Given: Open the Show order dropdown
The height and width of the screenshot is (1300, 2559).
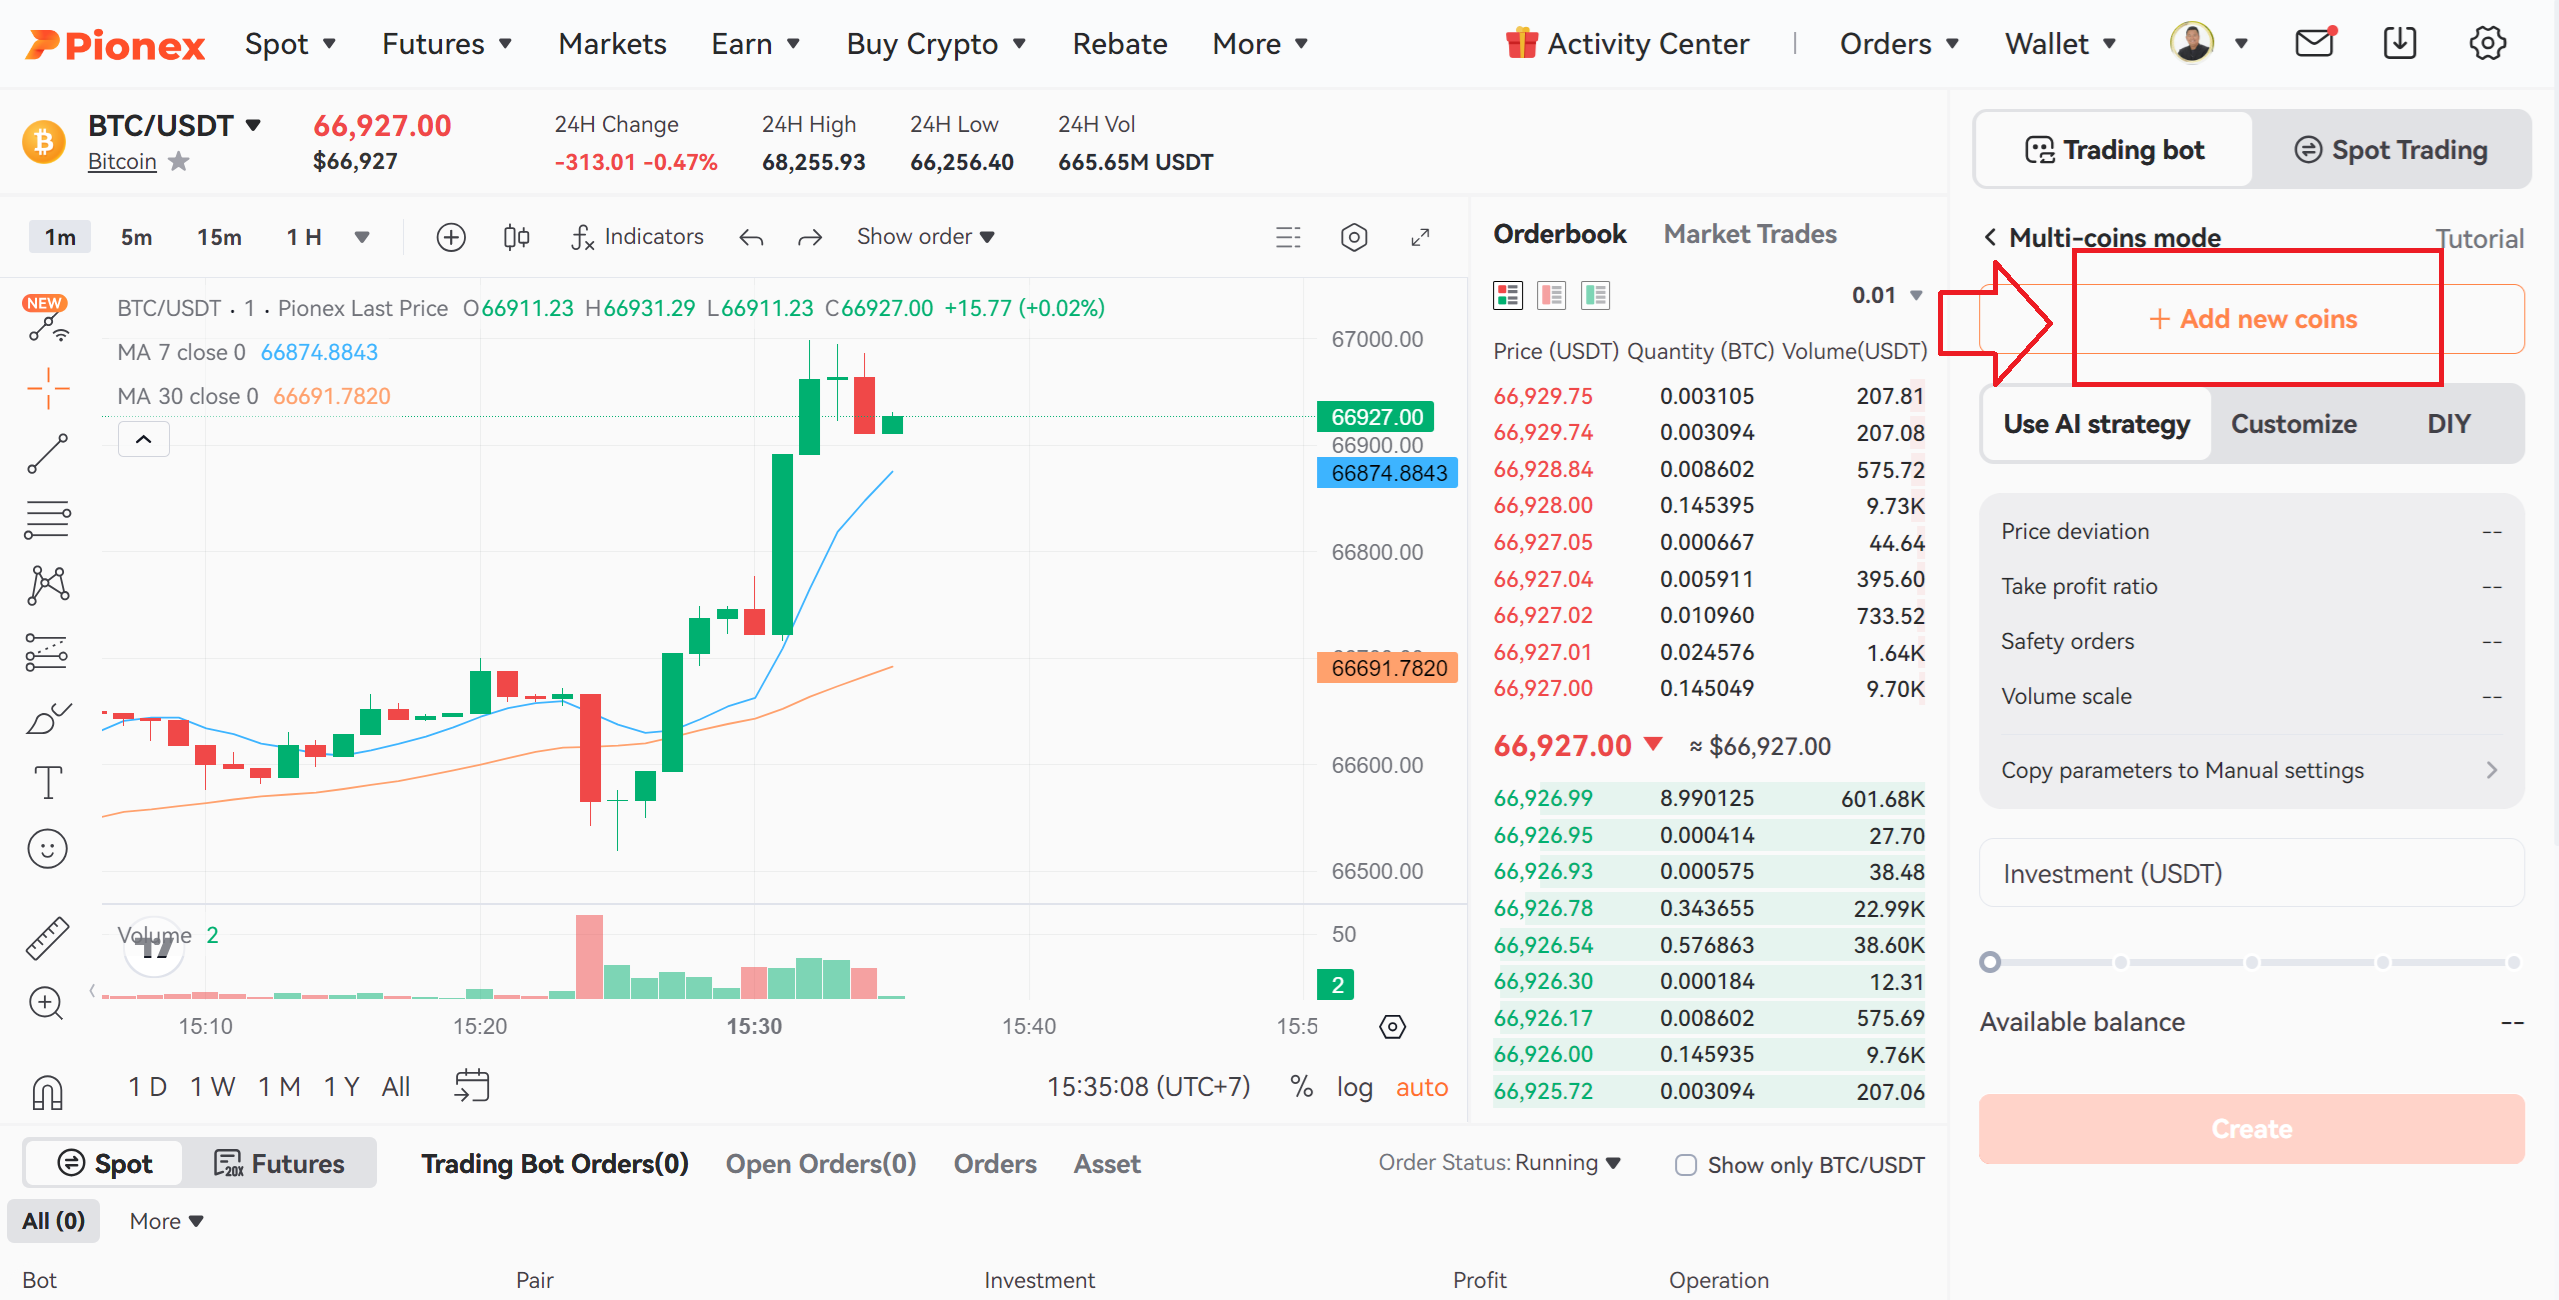Looking at the screenshot, I should (926, 237).
